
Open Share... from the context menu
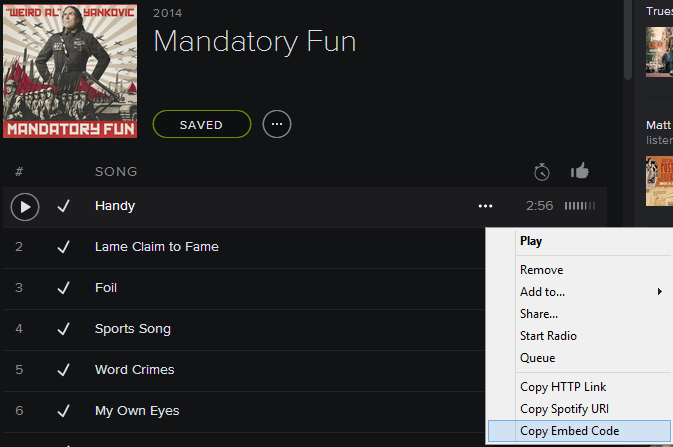click(x=539, y=314)
